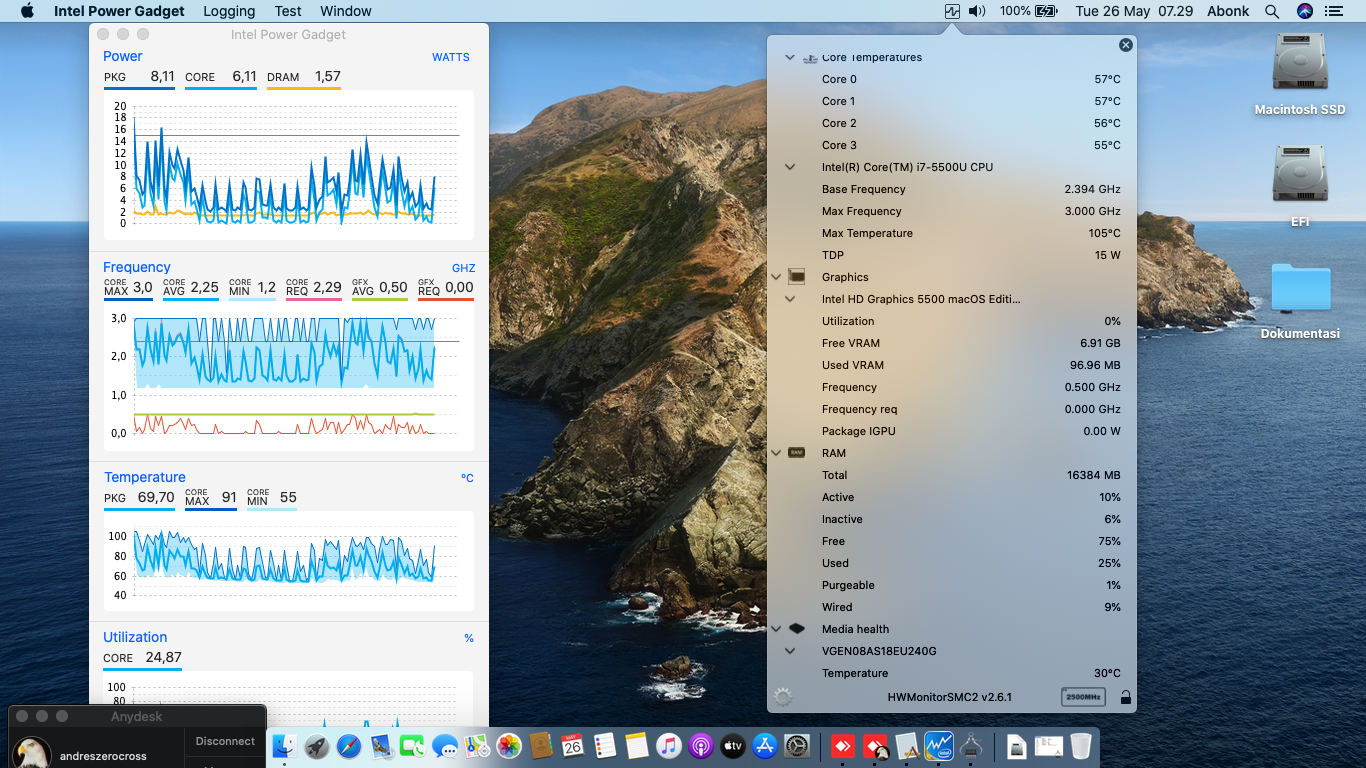Click HWMonitor menu bar status icon
Viewport: 1366px width, 768px height.
[x=951, y=11]
